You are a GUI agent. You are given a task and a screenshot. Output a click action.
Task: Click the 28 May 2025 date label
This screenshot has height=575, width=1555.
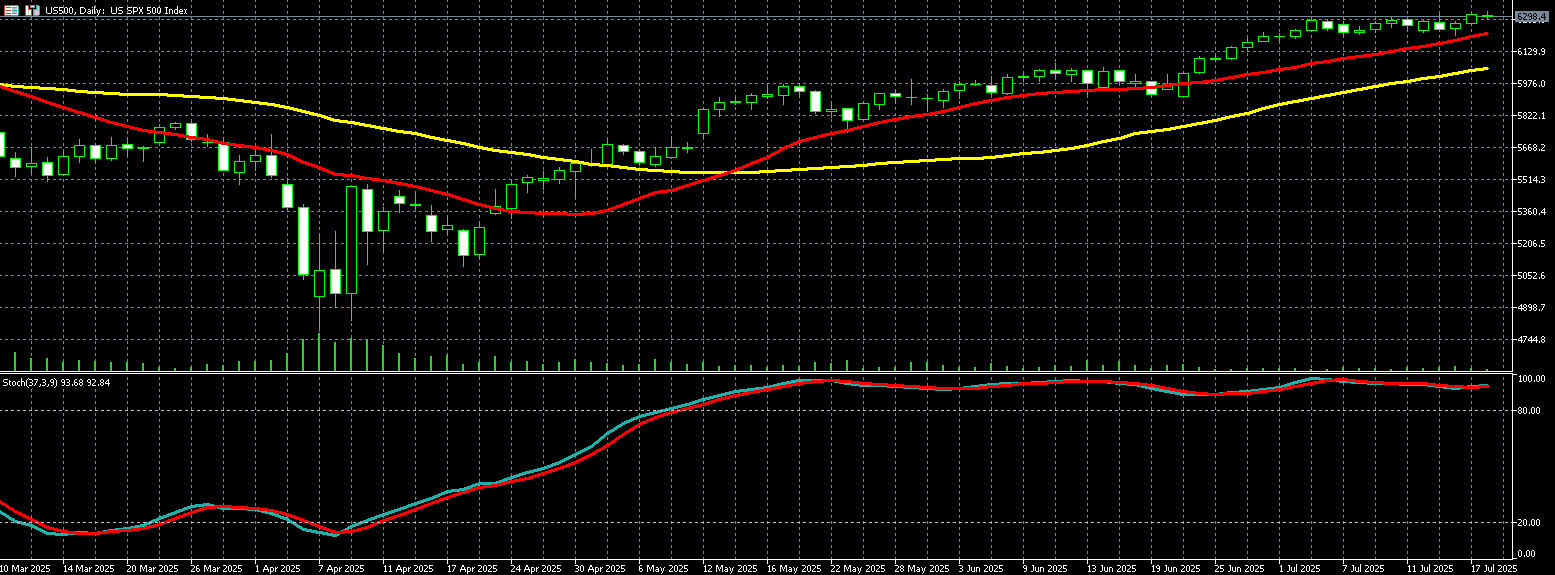click(x=921, y=567)
